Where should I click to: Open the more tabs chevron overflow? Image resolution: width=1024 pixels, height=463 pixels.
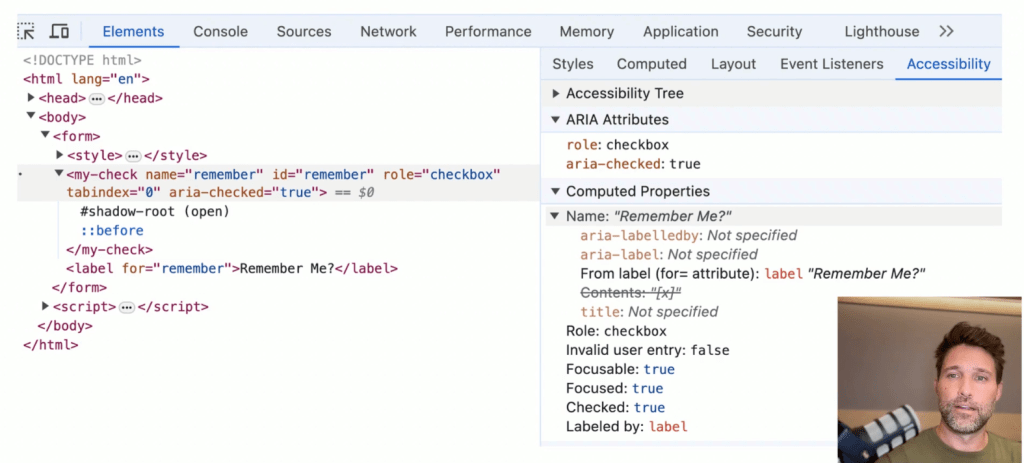(946, 31)
